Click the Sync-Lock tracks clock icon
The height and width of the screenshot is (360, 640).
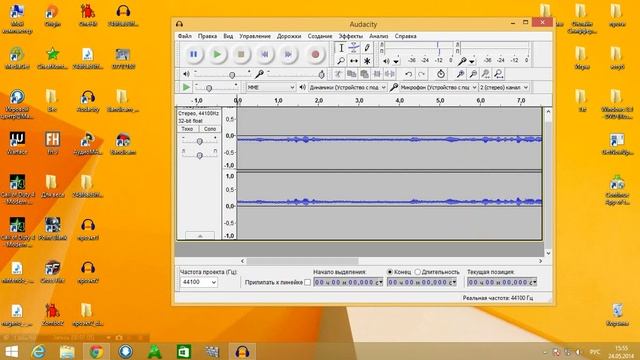(x=440, y=74)
